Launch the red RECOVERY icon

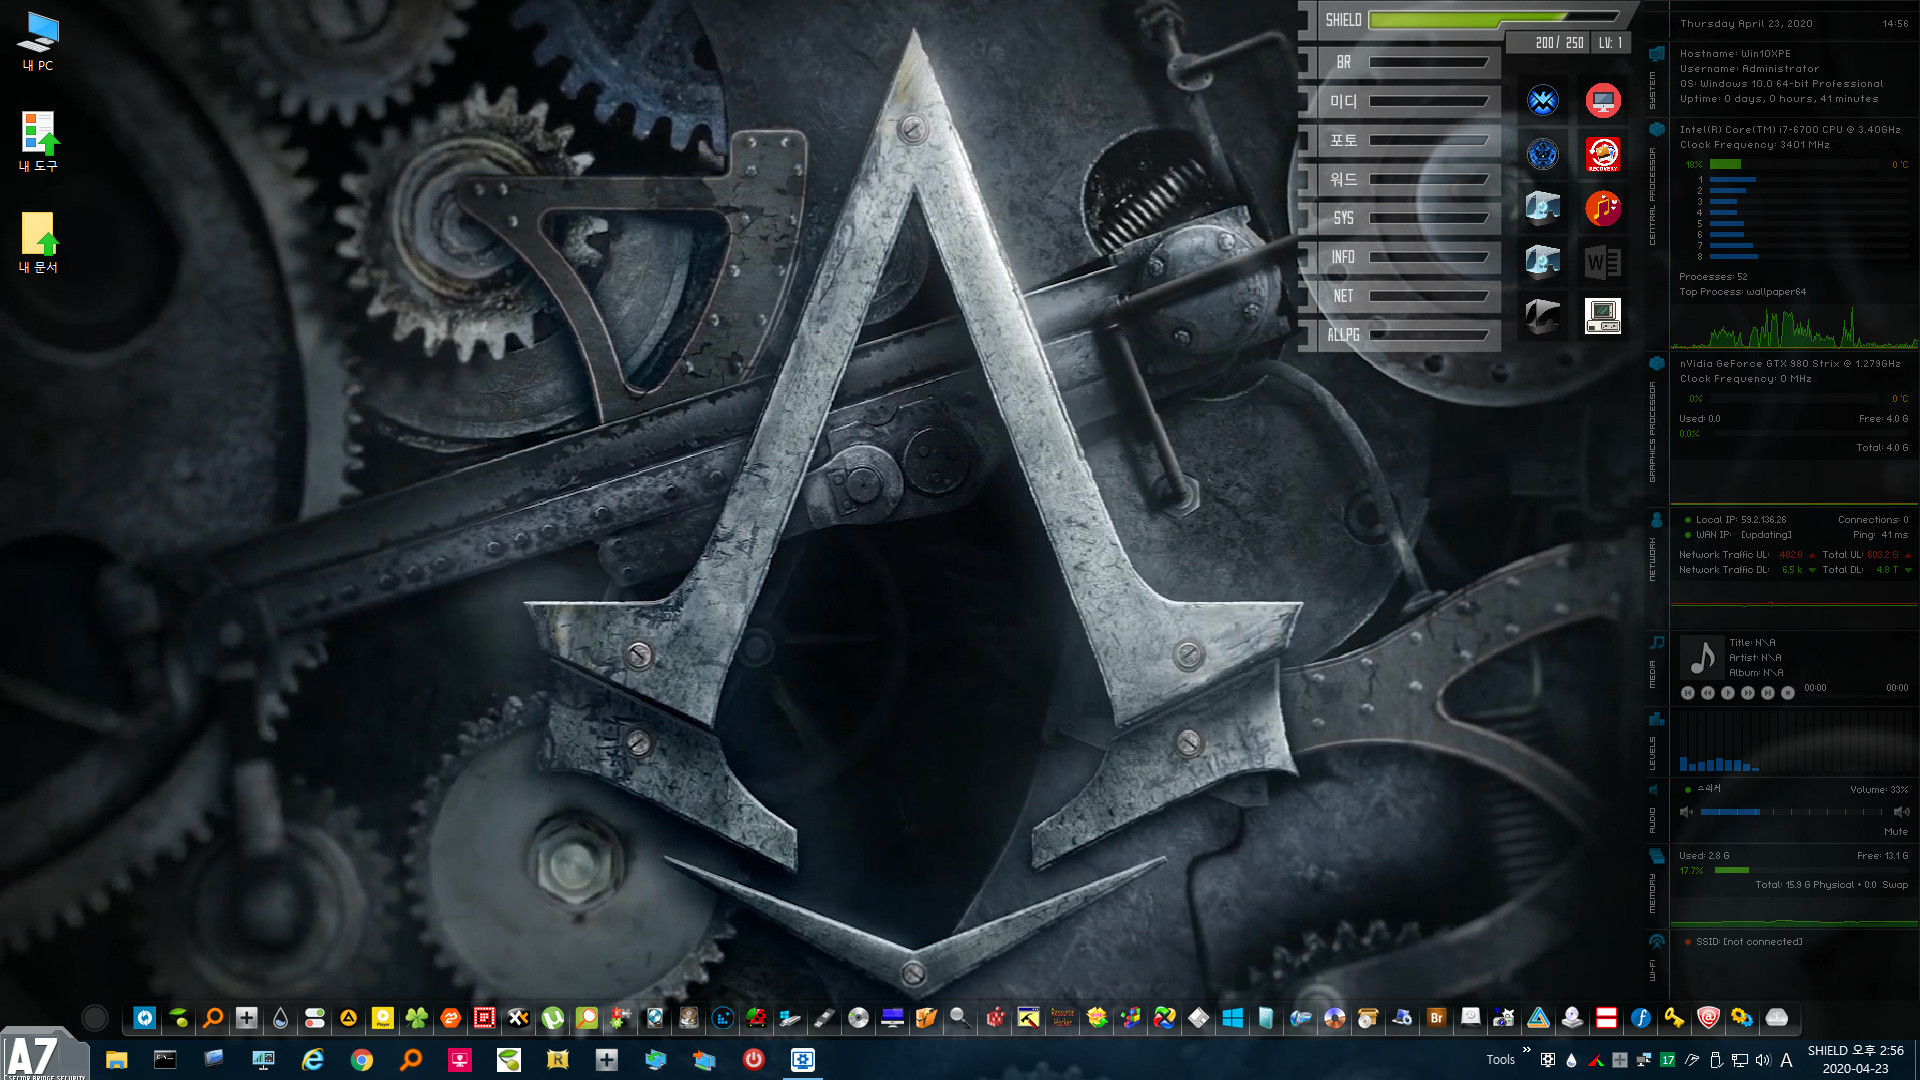[x=1603, y=154]
